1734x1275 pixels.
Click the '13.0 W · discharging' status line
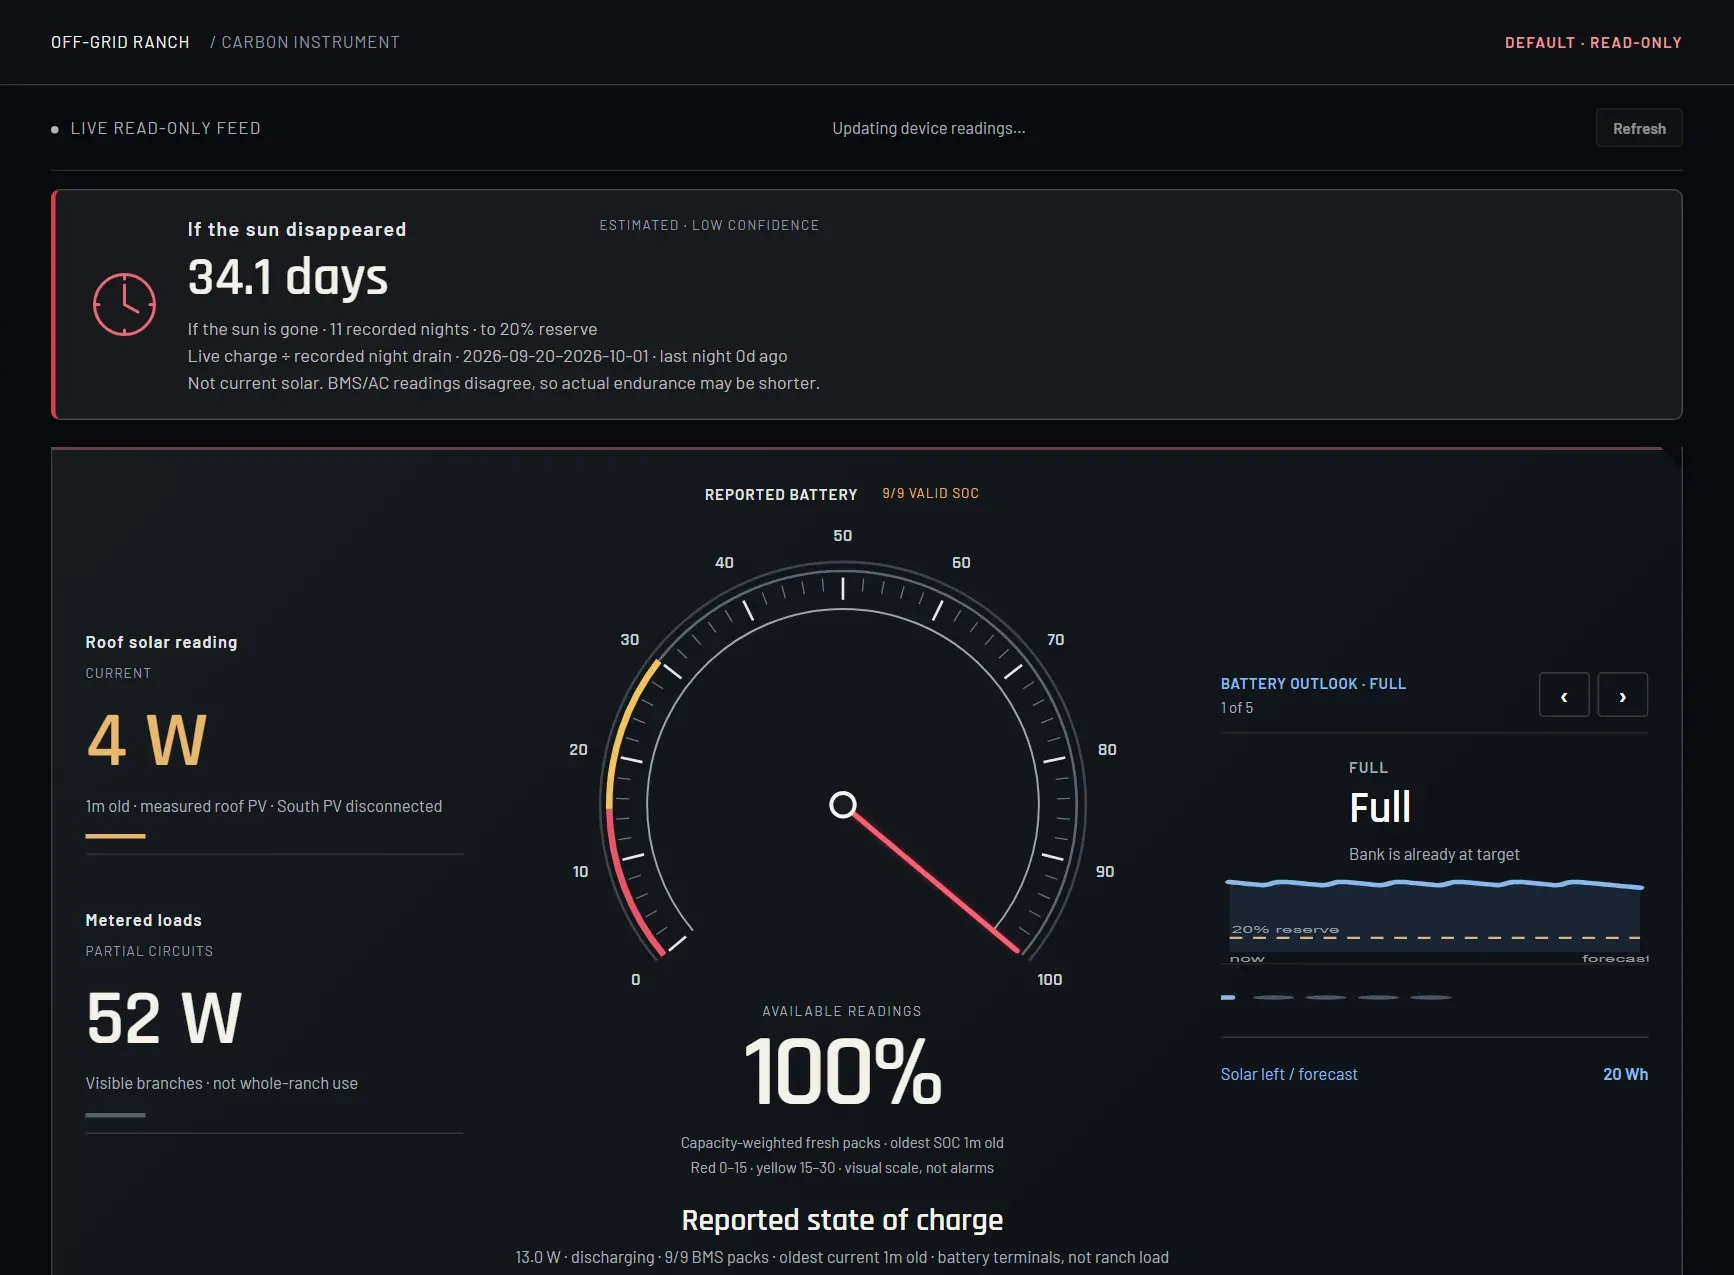842,1257
